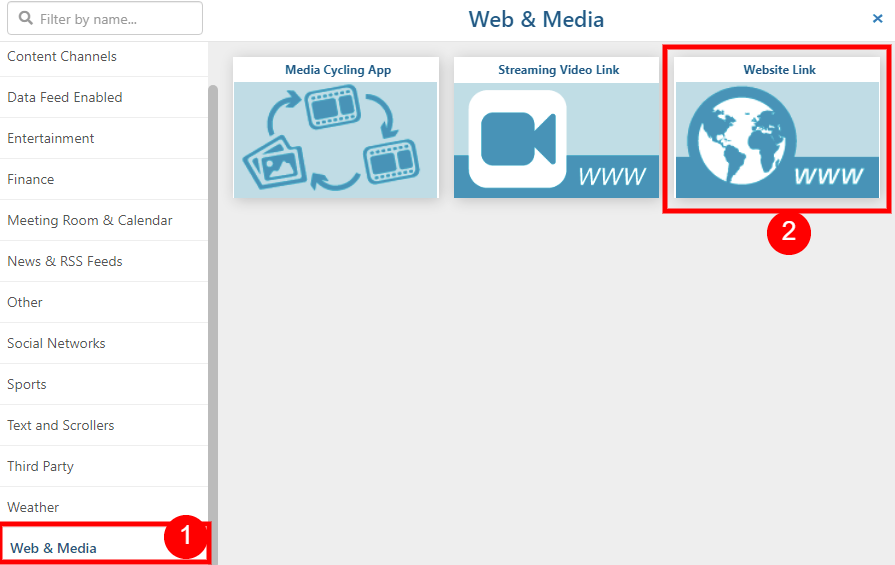
Task: Open the Streaming Video Link tile
Action: click(x=557, y=127)
